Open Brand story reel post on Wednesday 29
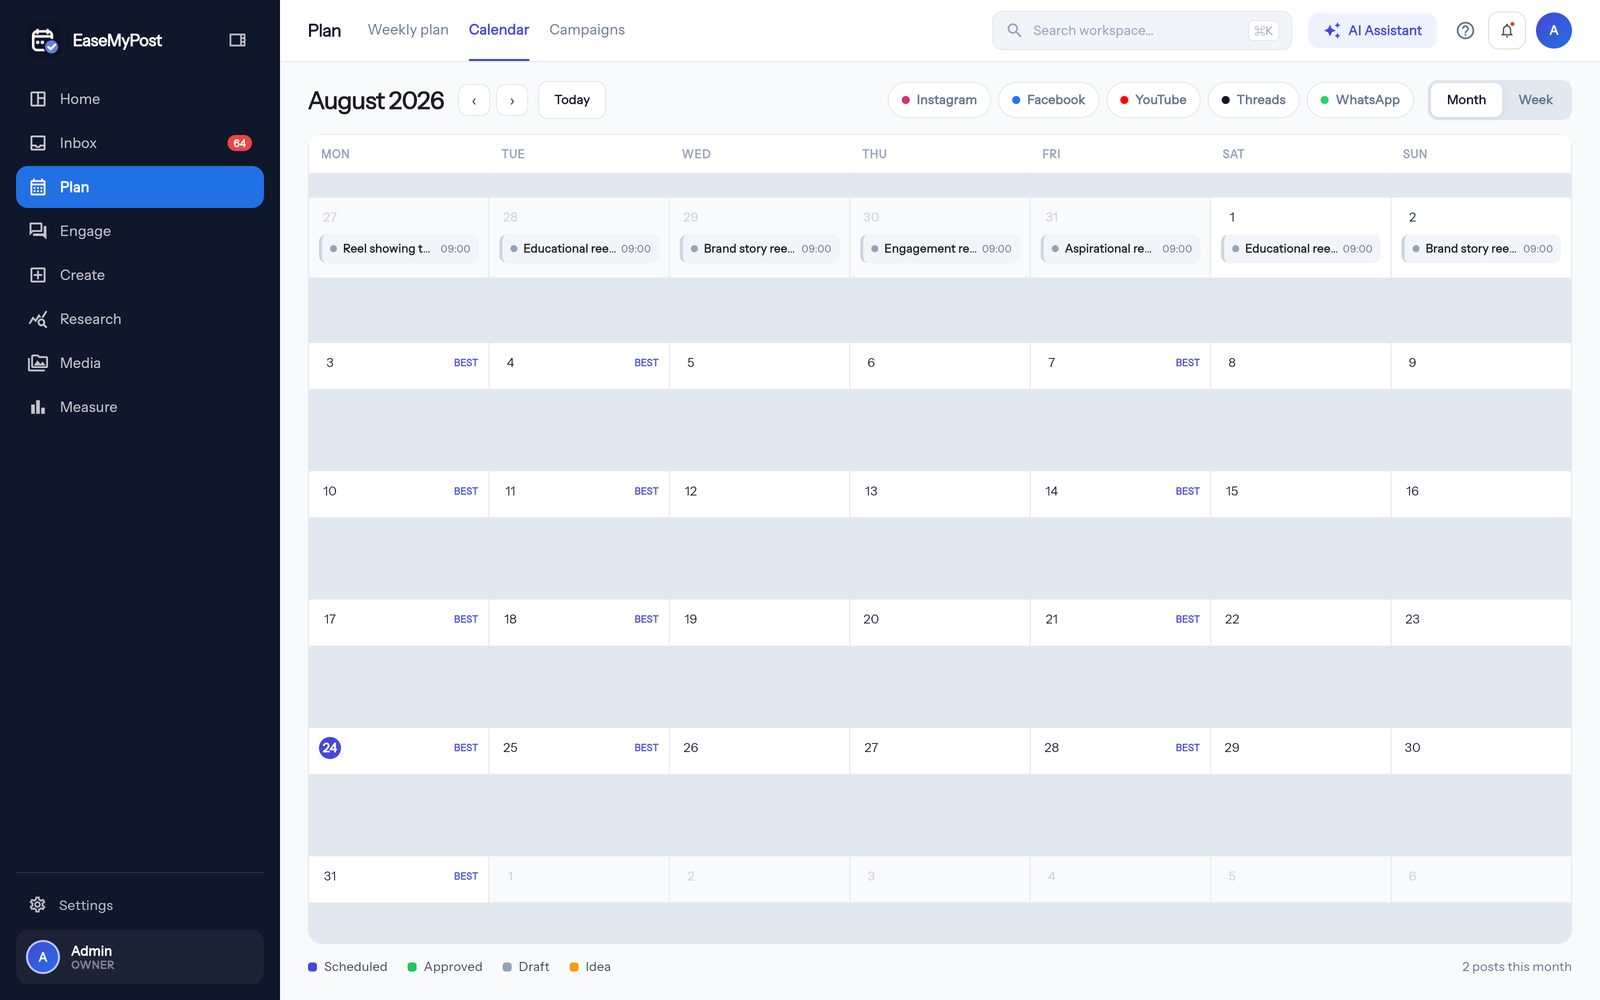1600x1000 pixels. click(x=760, y=249)
